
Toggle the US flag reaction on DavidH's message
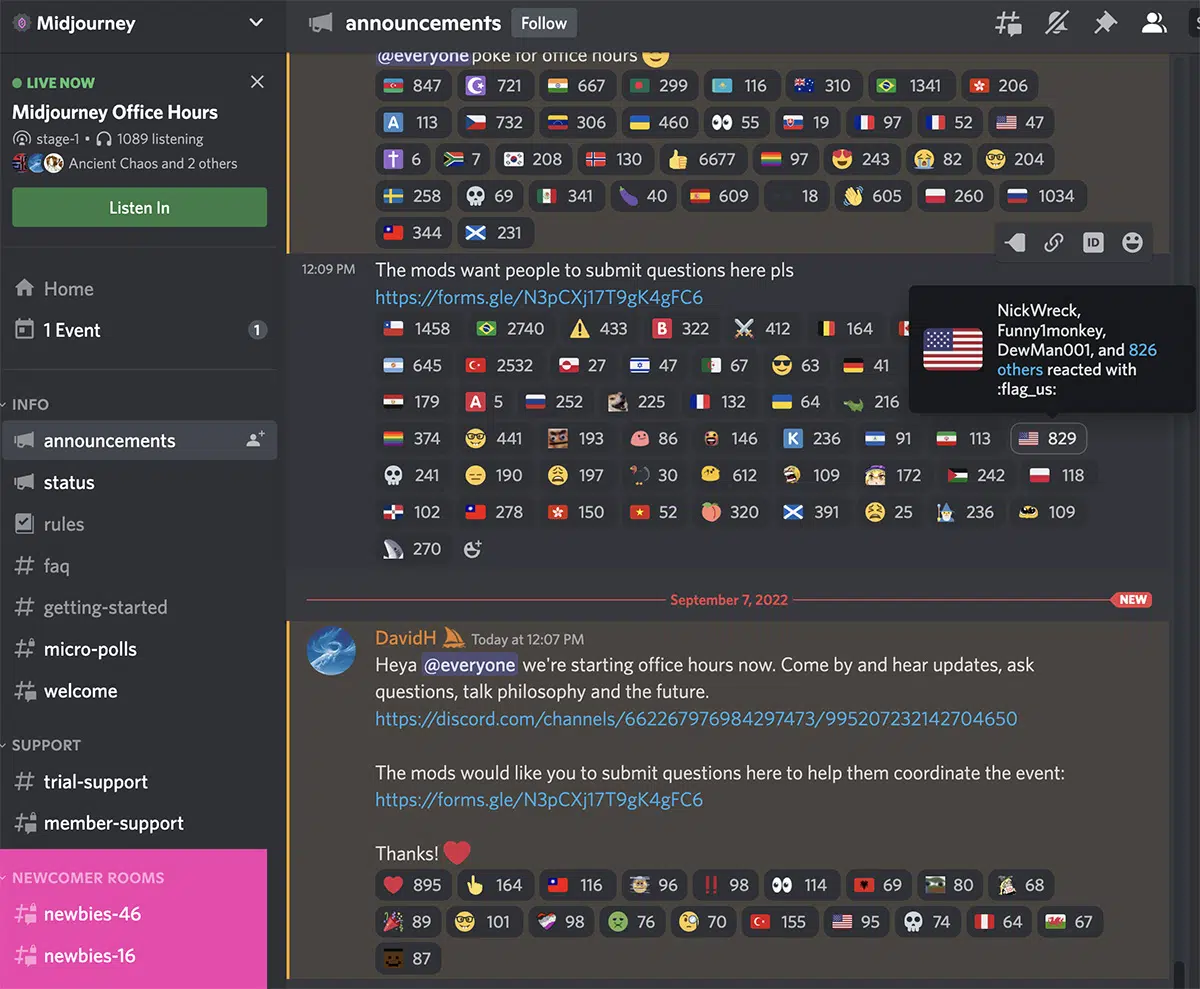click(x=856, y=921)
